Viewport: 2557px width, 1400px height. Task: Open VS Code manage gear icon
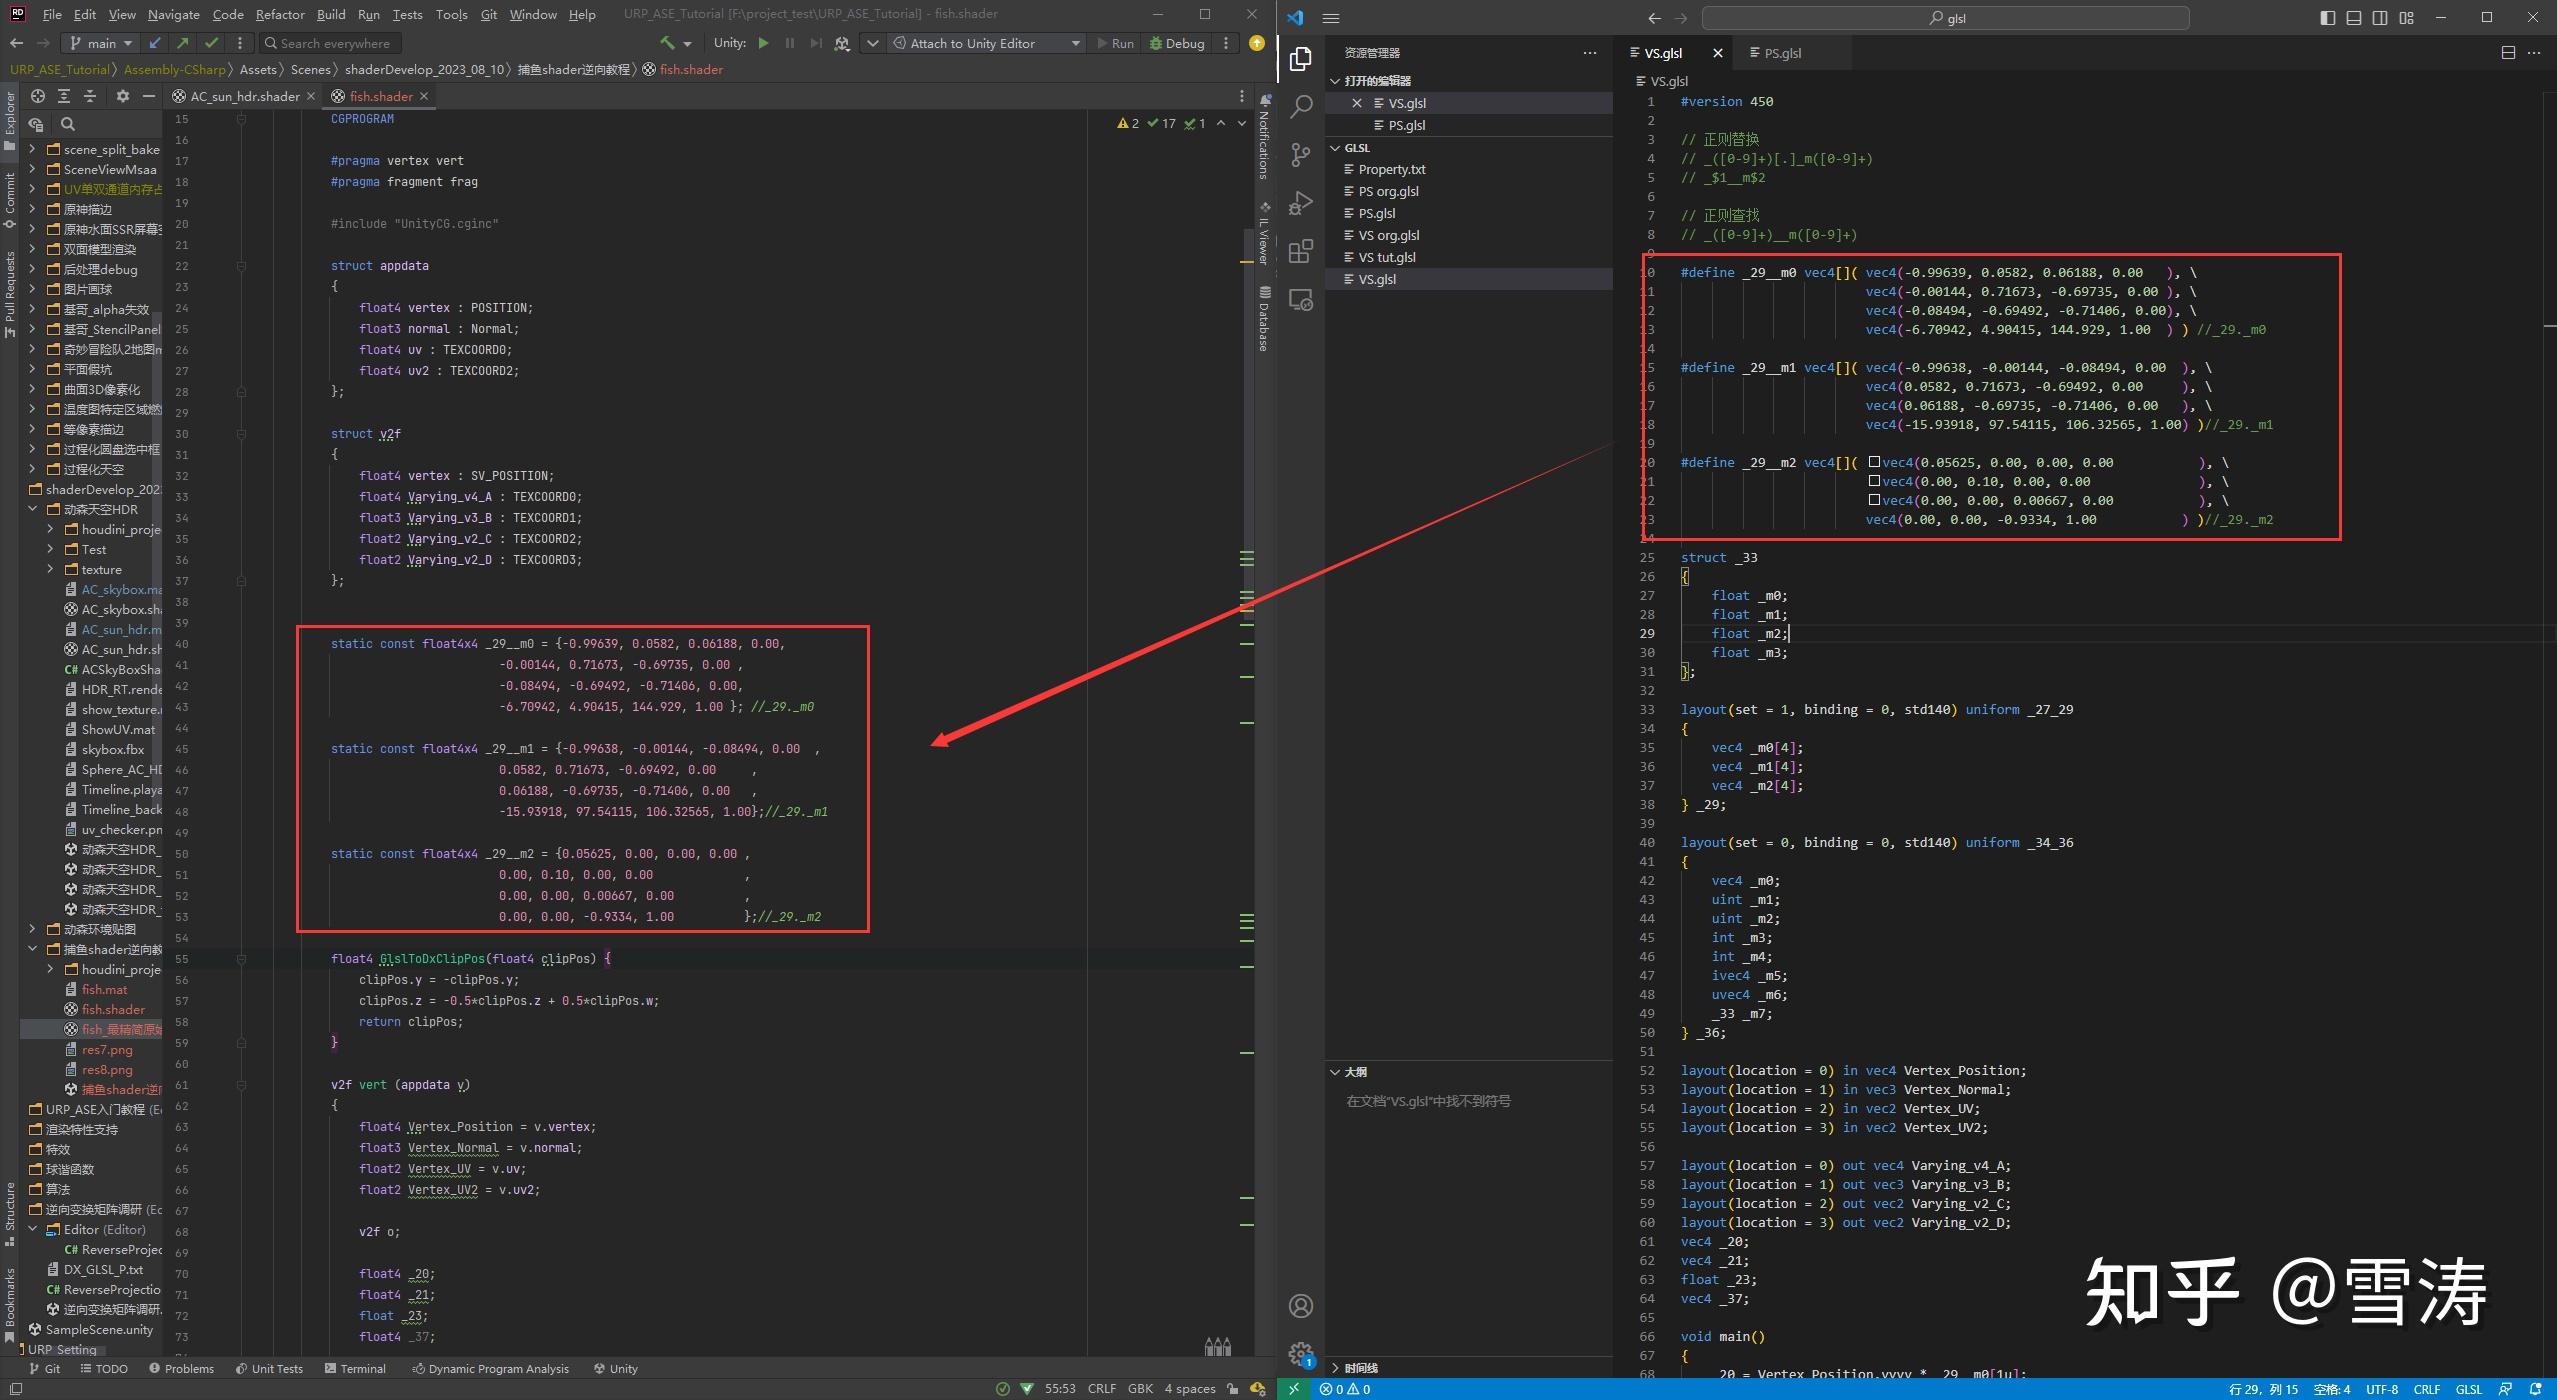click(x=1300, y=1354)
